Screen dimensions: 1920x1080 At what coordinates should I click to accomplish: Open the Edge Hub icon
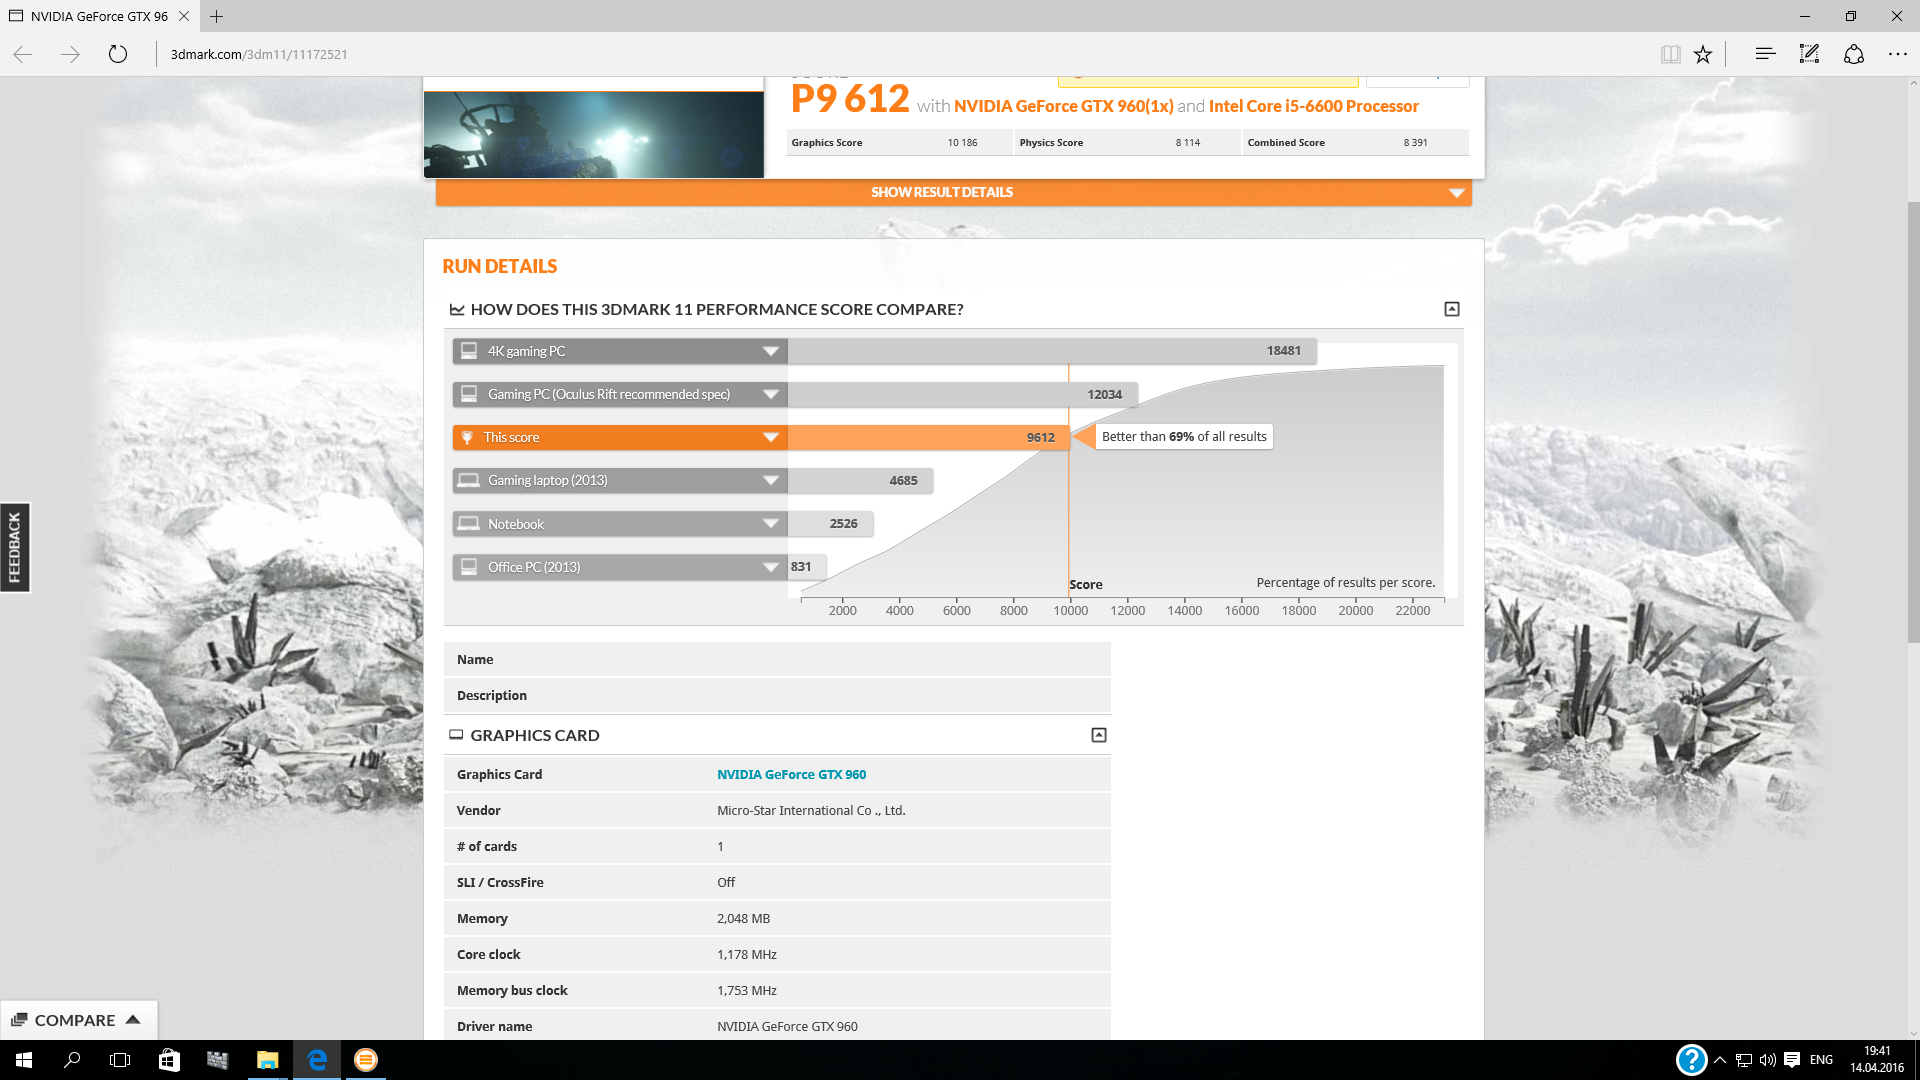1765,54
